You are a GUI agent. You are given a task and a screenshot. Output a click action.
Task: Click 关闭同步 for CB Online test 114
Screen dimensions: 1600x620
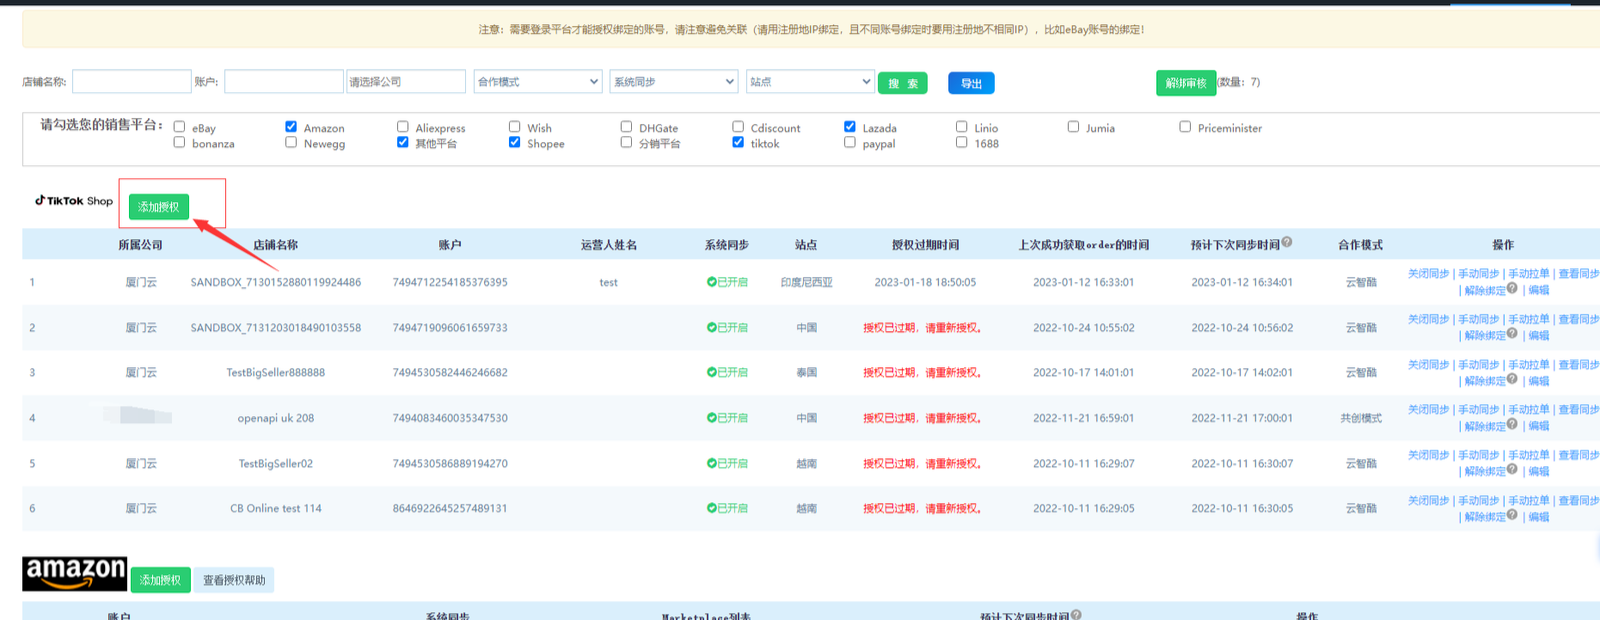click(x=1428, y=501)
